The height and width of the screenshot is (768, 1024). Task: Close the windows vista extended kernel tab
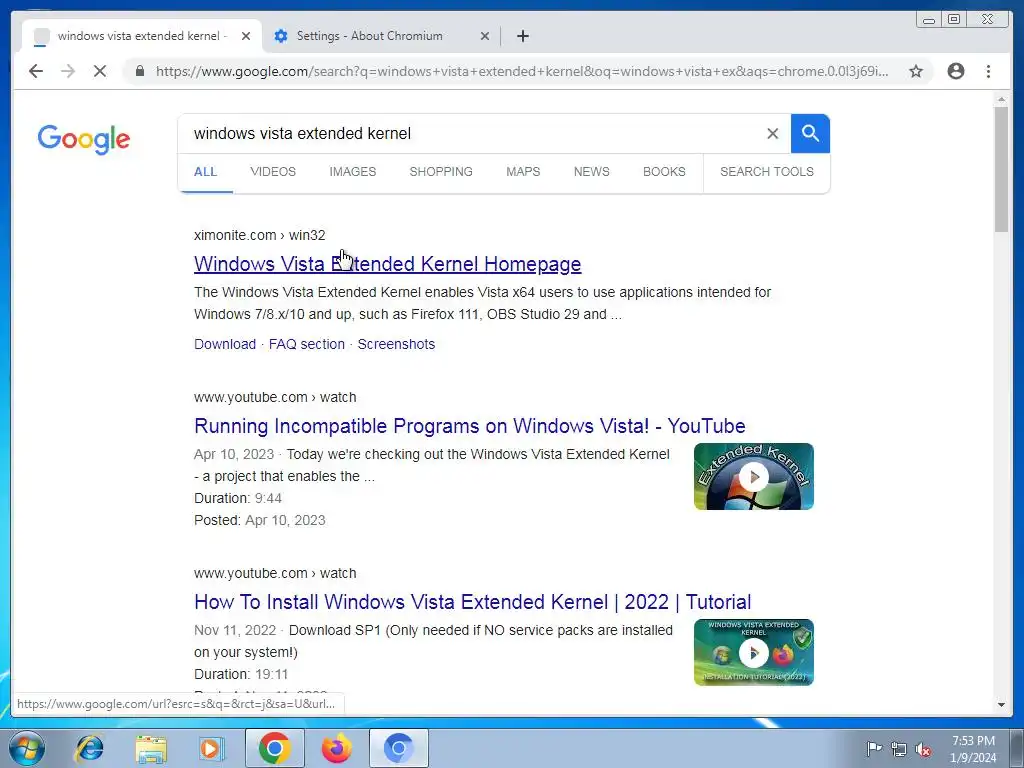246,36
